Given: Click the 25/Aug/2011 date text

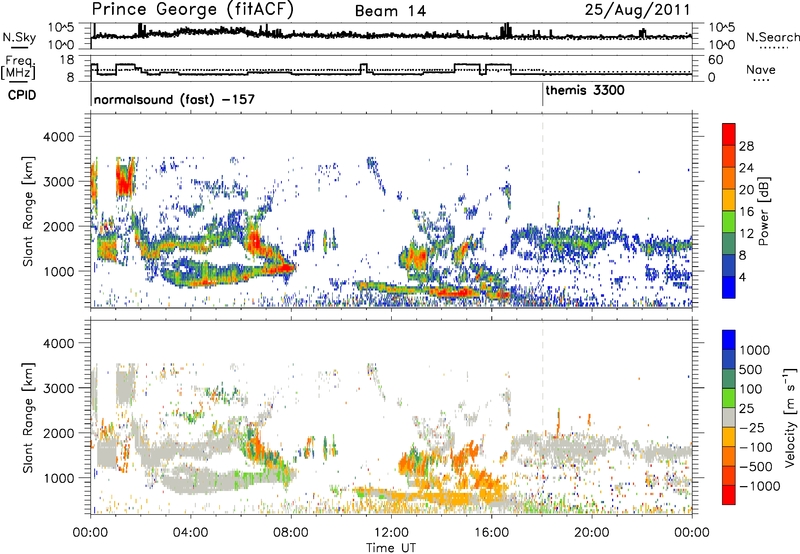Looking at the screenshot, I should (x=638, y=10).
